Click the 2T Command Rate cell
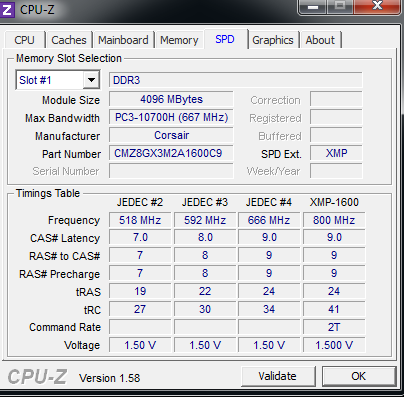 tap(334, 327)
